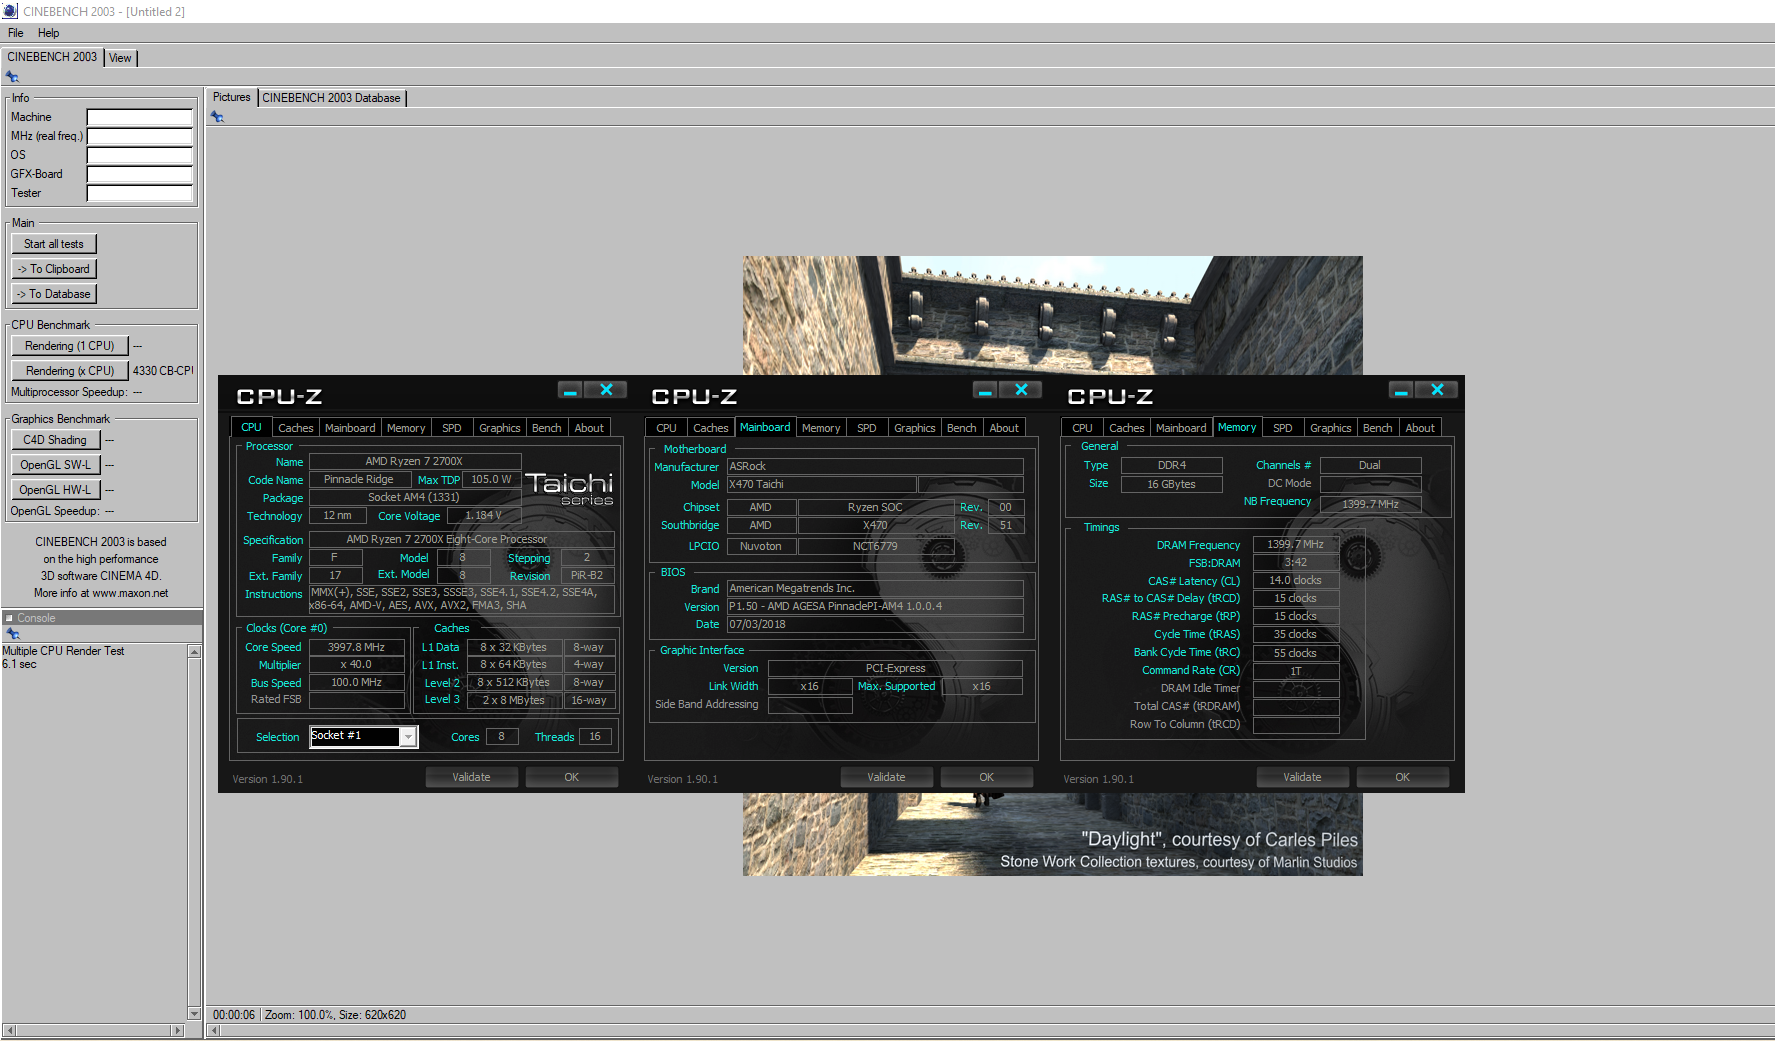Click OK in Memory CPU-Z window
The width and height of the screenshot is (1775, 1041).
coord(1403,777)
